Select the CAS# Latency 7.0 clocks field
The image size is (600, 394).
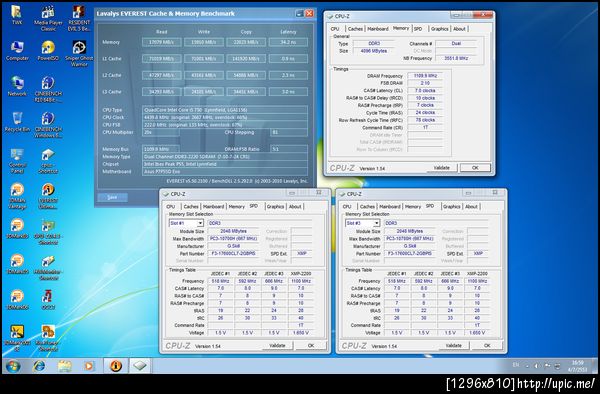pos(425,91)
